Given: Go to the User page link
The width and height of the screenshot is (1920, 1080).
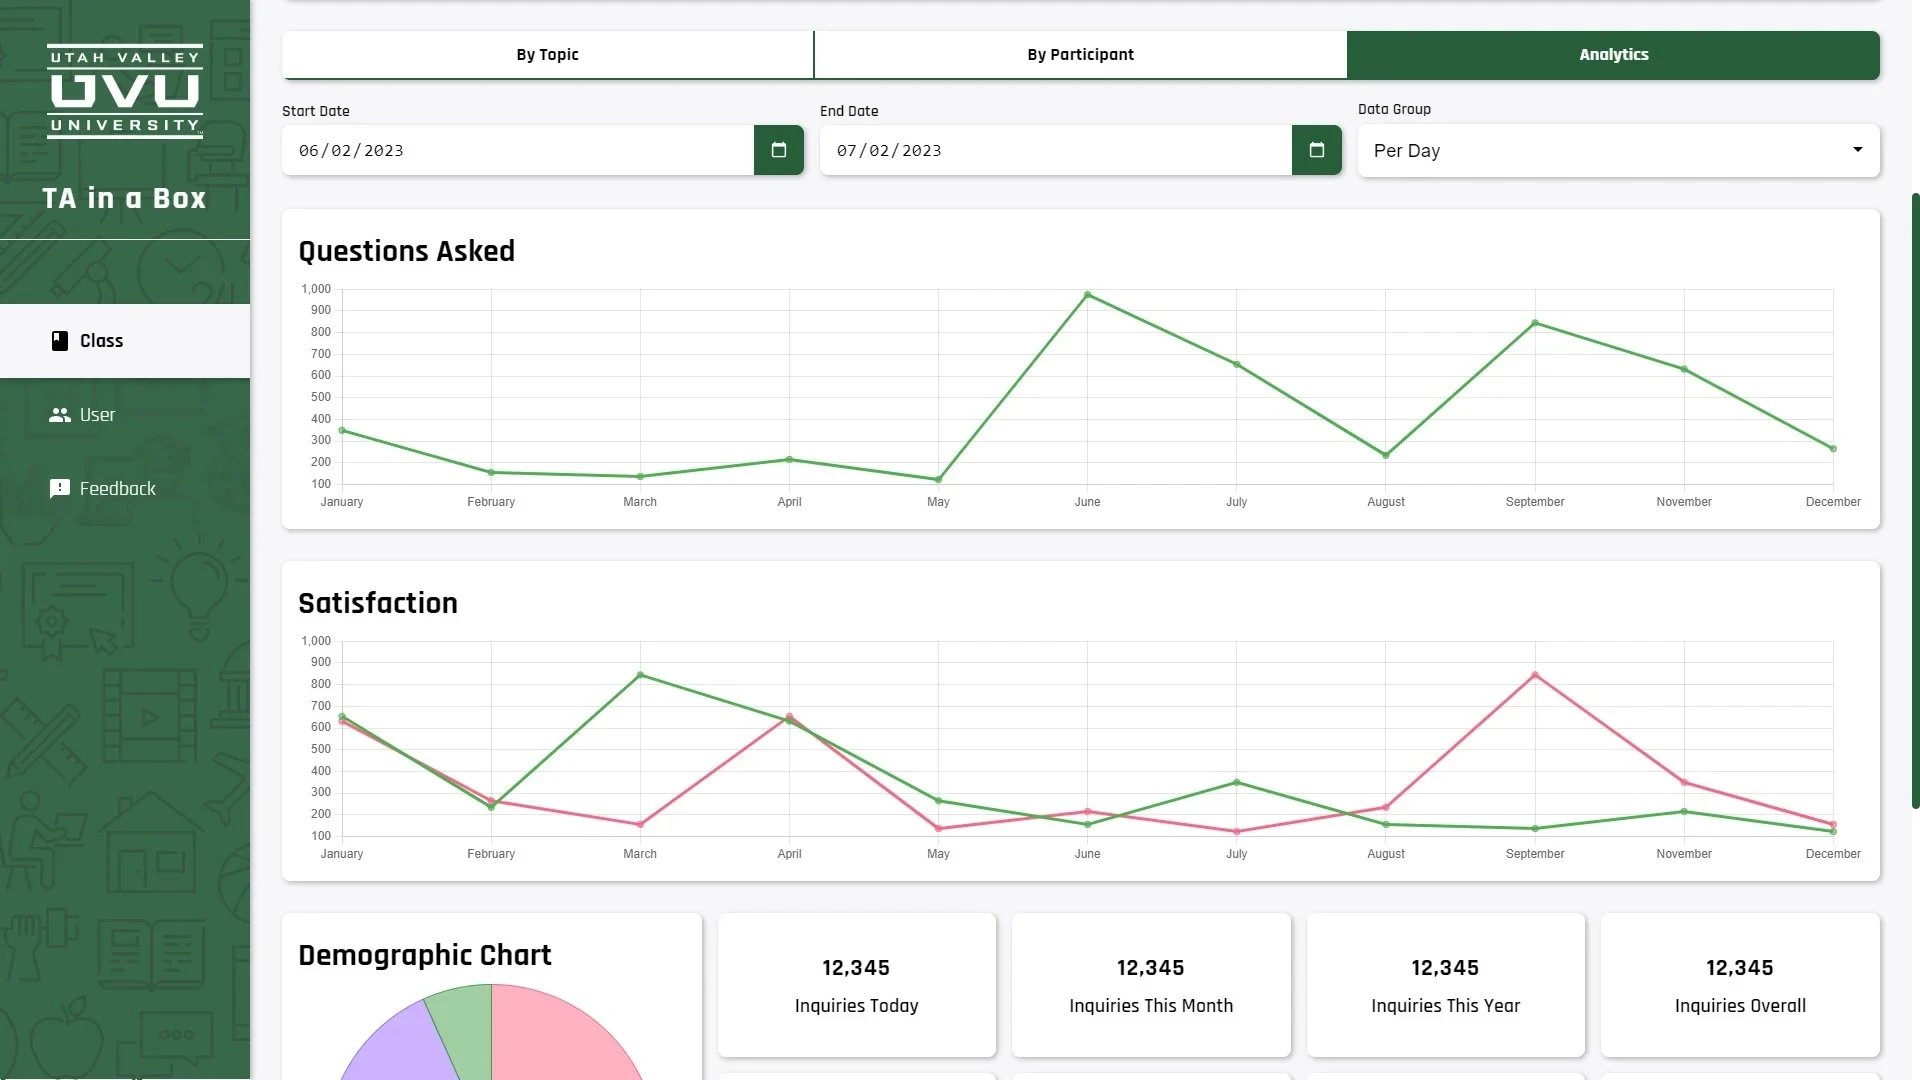Looking at the screenshot, I should point(97,415).
